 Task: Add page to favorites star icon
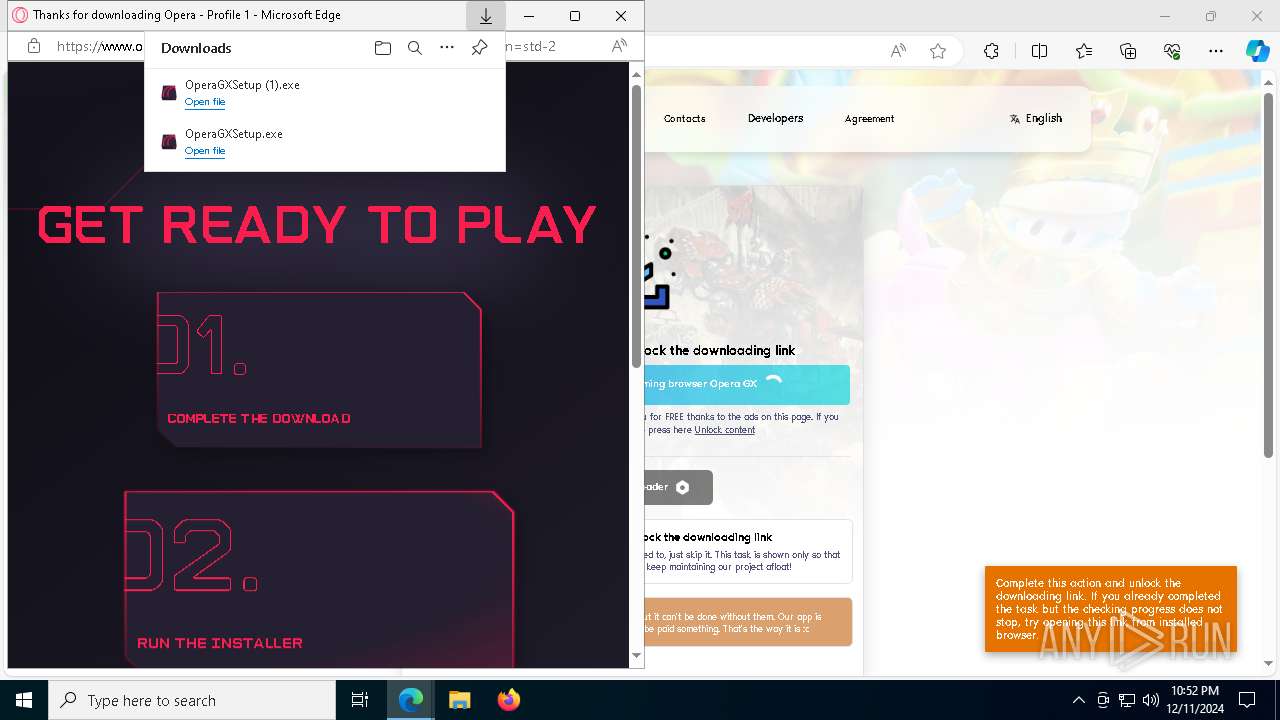click(x=937, y=51)
